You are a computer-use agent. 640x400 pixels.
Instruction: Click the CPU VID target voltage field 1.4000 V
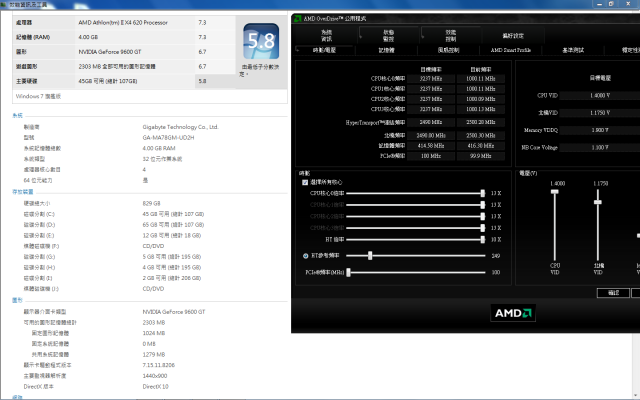(x=600, y=96)
